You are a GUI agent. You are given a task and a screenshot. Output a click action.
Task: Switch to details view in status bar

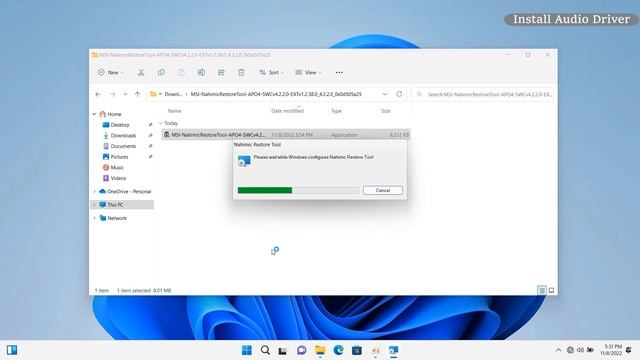(542, 291)
